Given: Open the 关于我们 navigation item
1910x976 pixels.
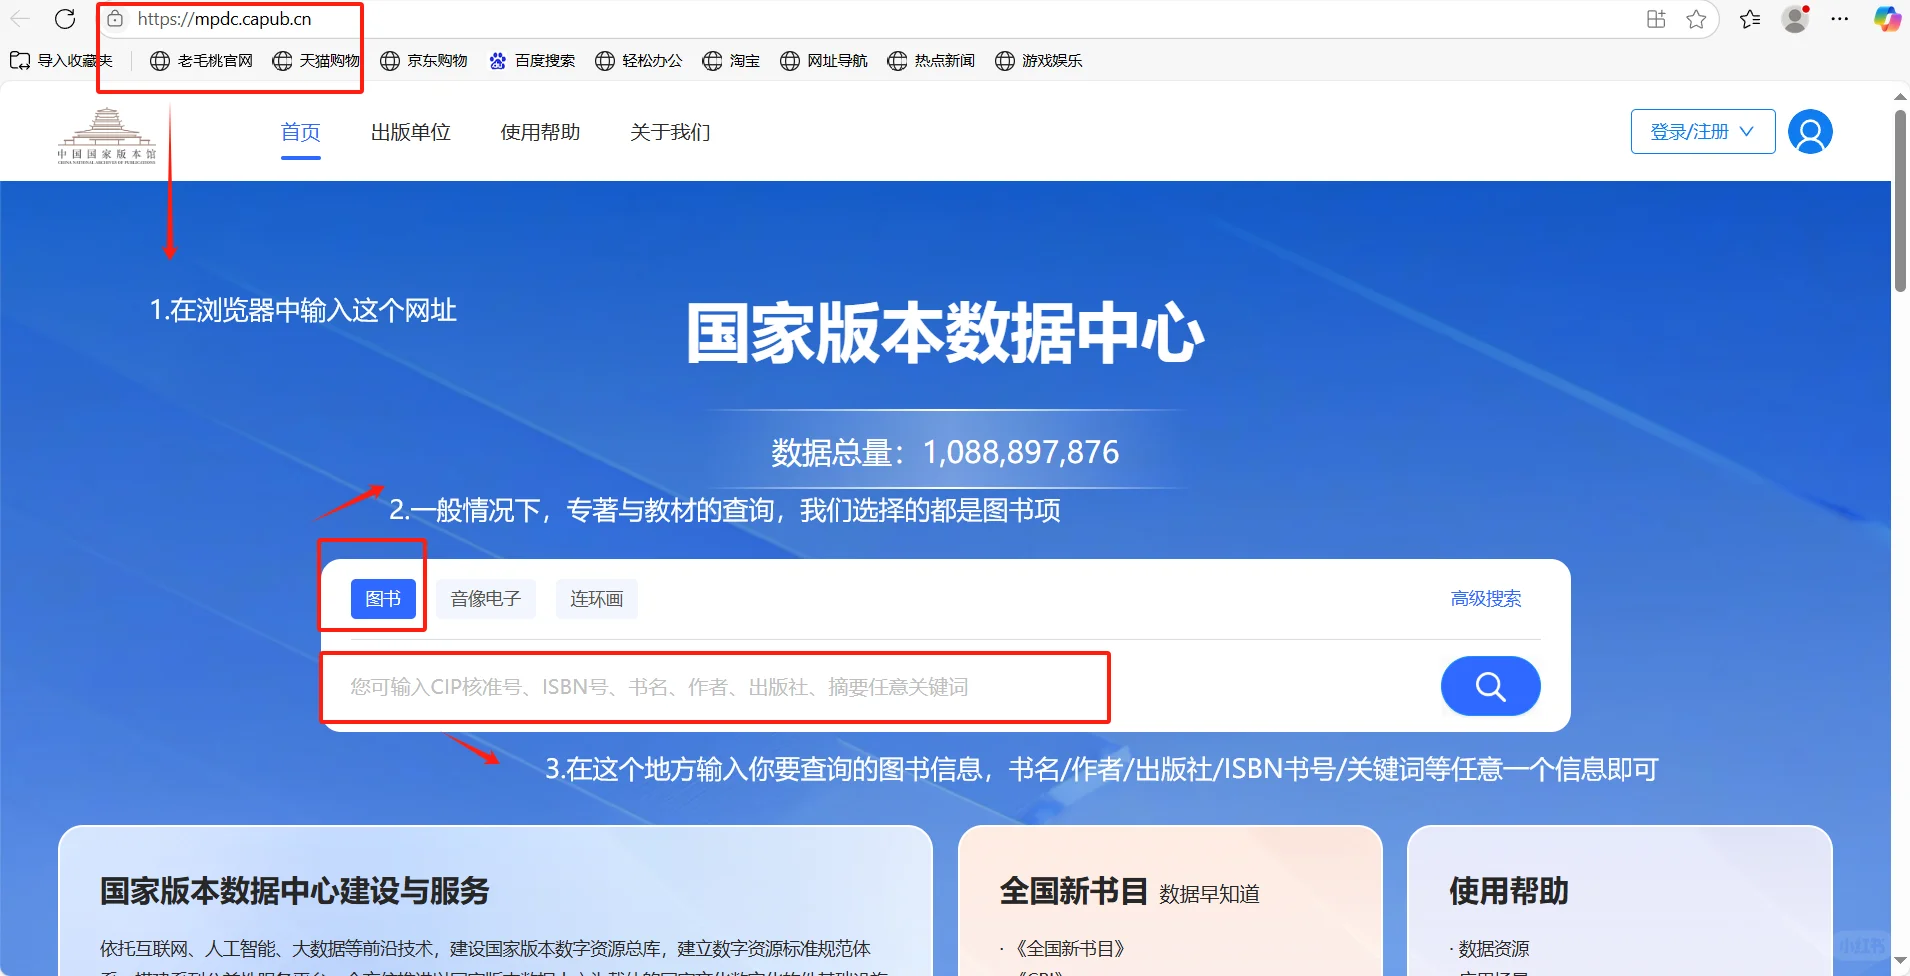Looking at the screenshot, I should [671, 132].
